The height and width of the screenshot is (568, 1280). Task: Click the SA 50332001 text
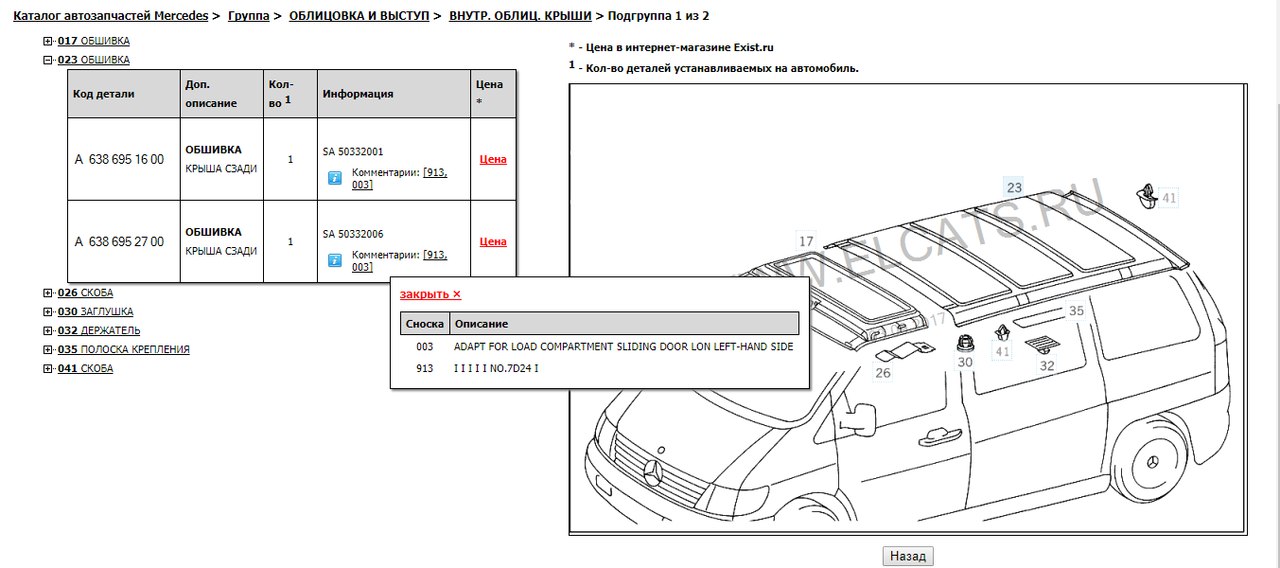[353, 152]
